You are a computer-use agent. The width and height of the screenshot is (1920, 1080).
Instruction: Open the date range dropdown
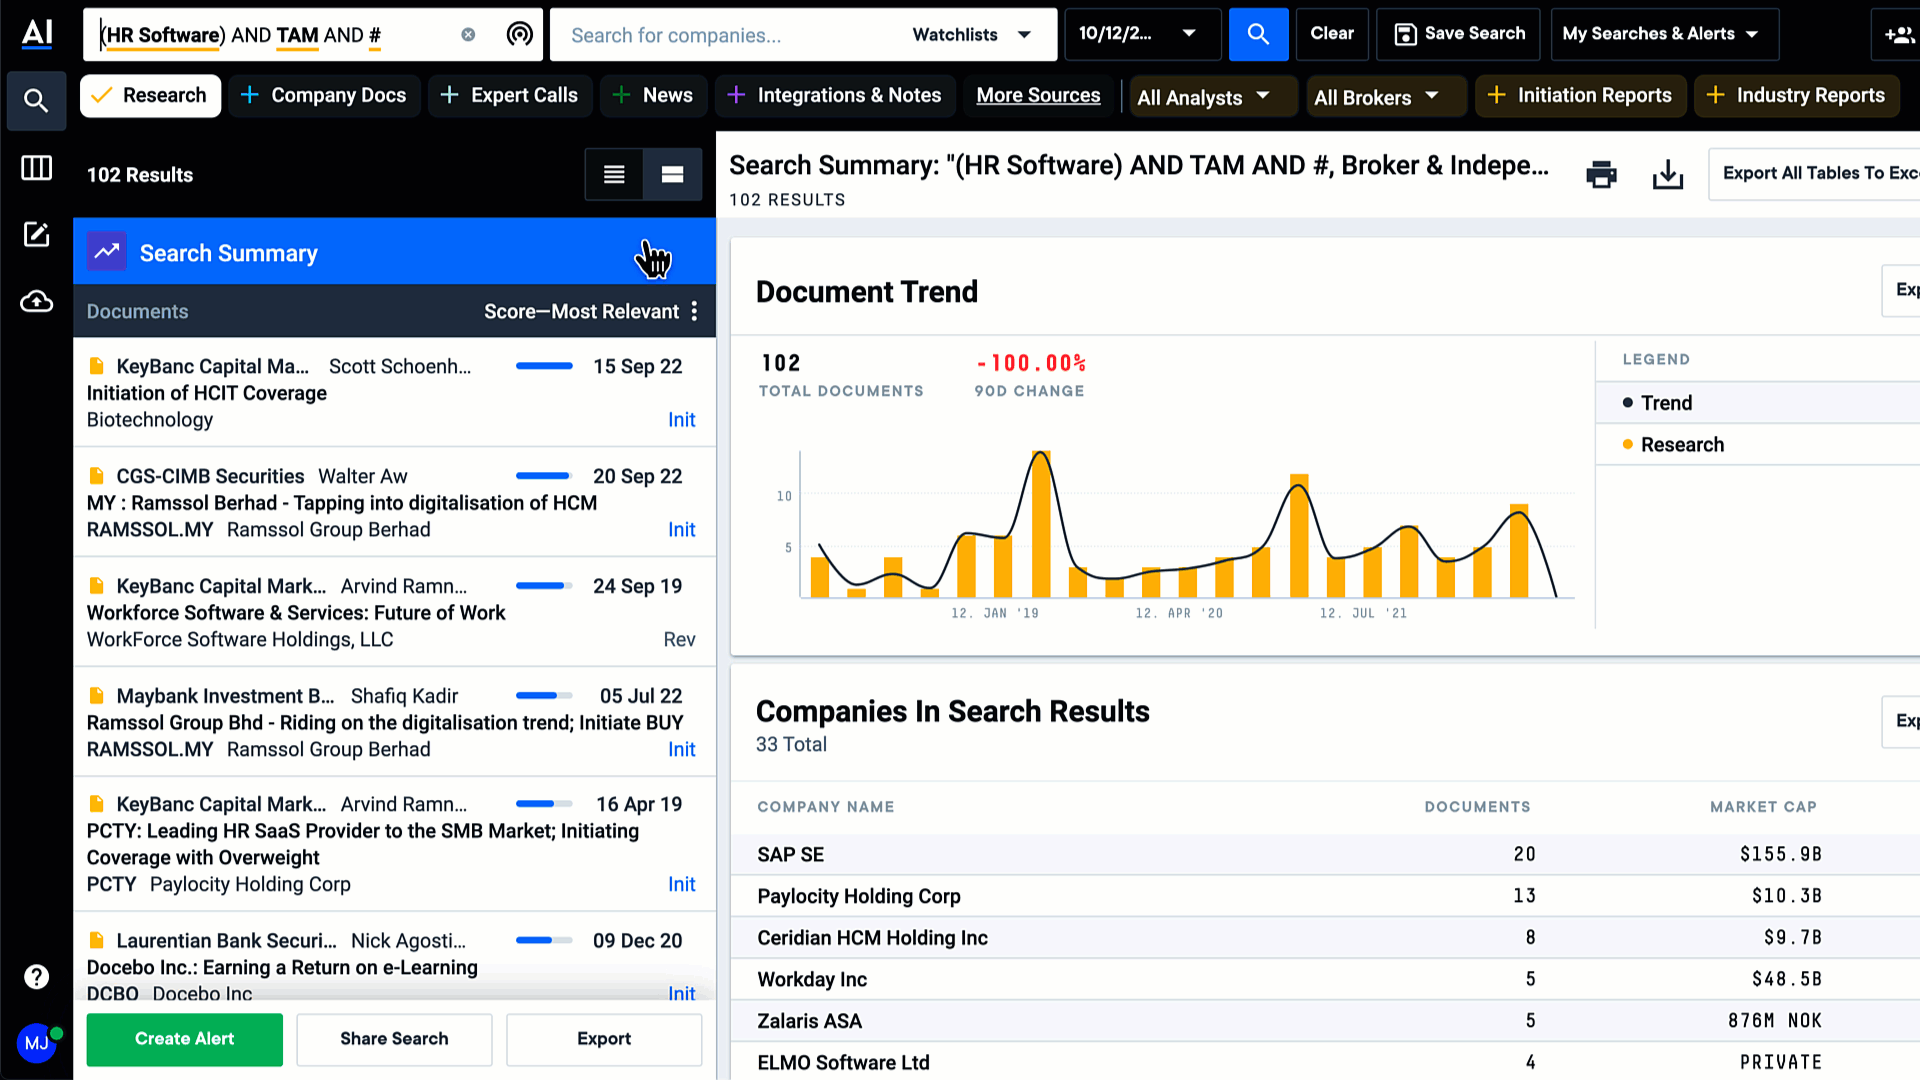click(x=1142, y=35)
